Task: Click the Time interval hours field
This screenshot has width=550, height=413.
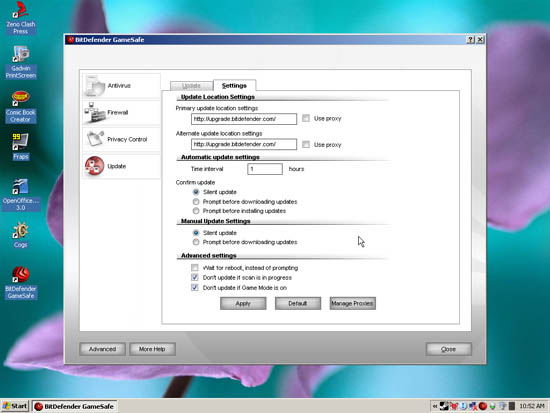Action: 265,169
